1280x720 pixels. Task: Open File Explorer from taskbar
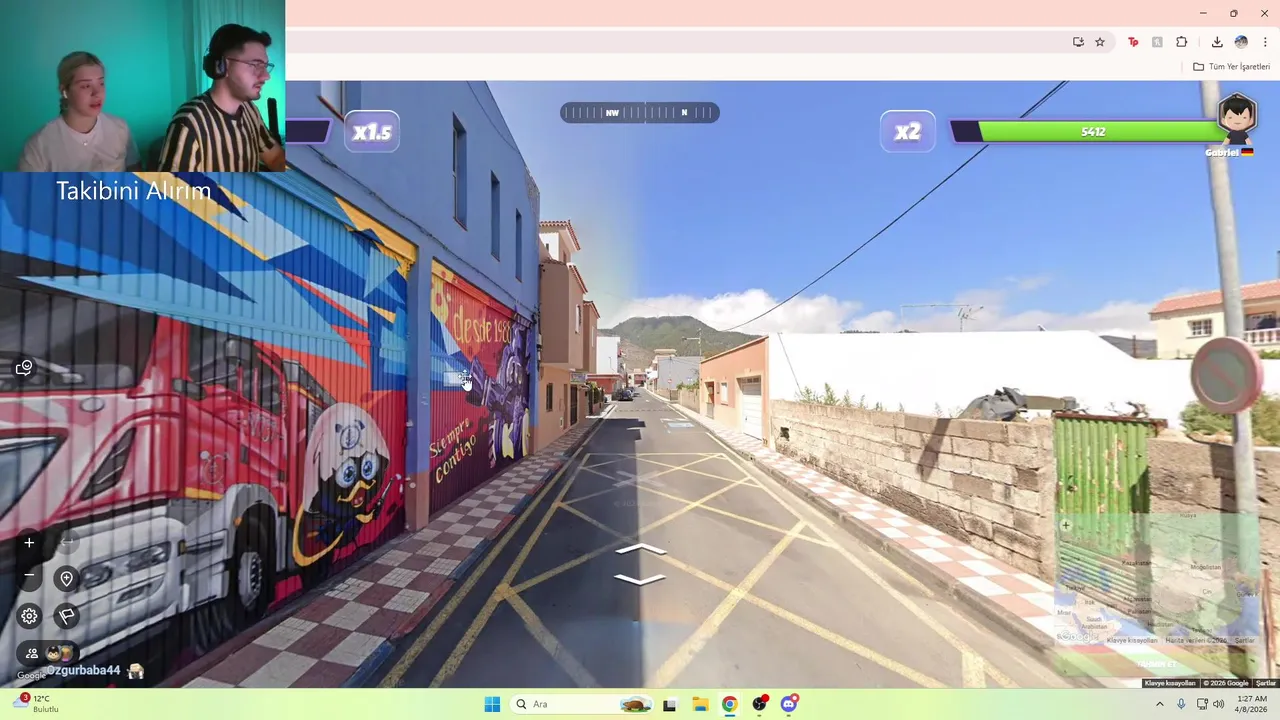point(700,704)
